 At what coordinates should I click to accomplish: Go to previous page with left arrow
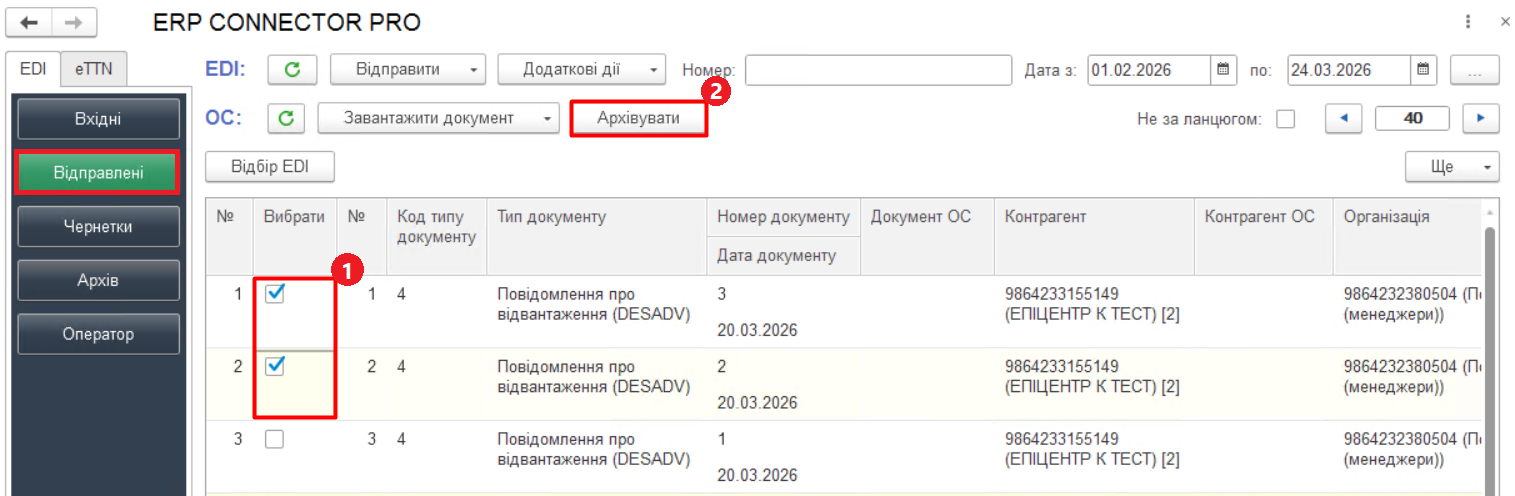point(1343,118)
